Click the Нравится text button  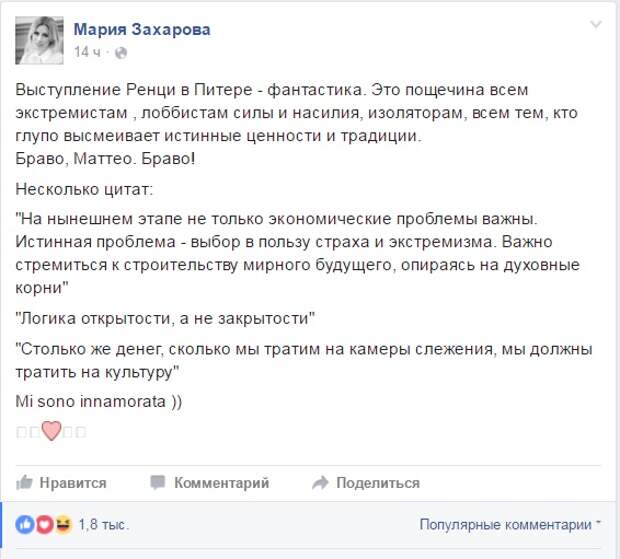click(x=73, y=483)
